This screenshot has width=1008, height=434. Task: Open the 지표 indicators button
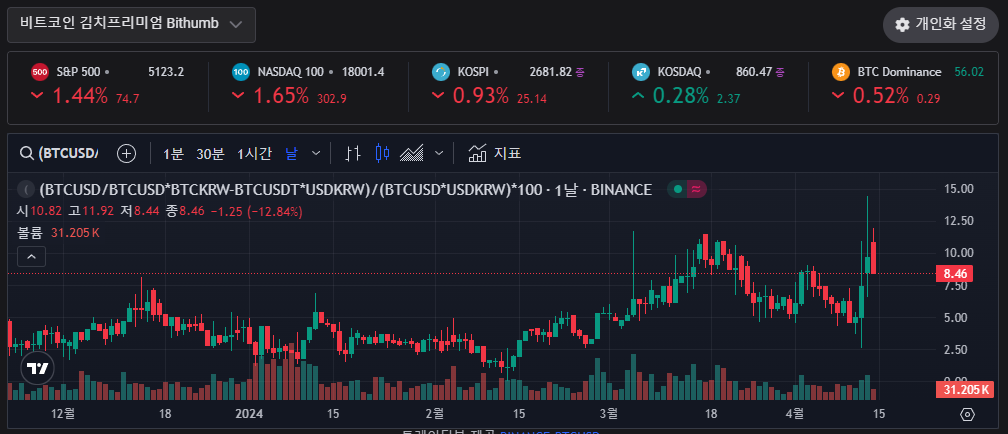tap(494, 154)
